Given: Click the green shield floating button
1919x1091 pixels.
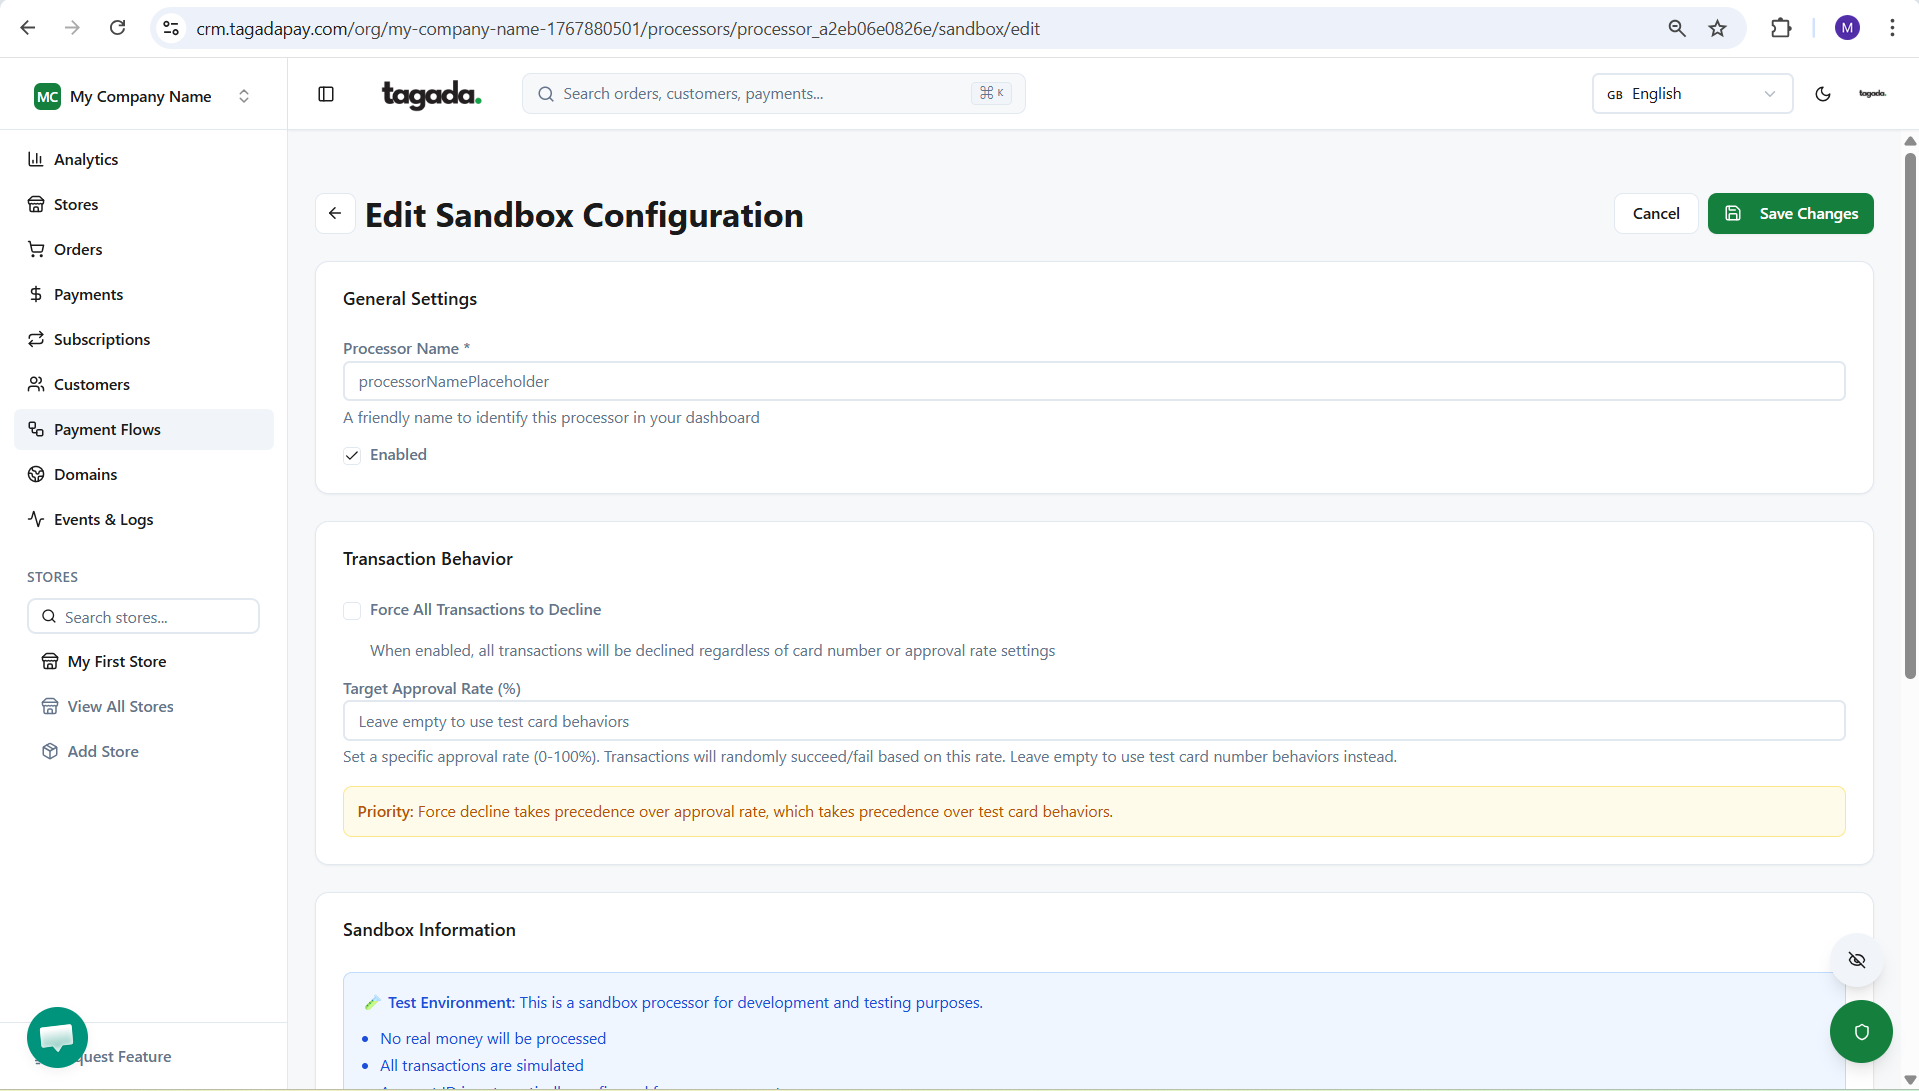Looking at the screenshot, I should coord(1860,1031).
